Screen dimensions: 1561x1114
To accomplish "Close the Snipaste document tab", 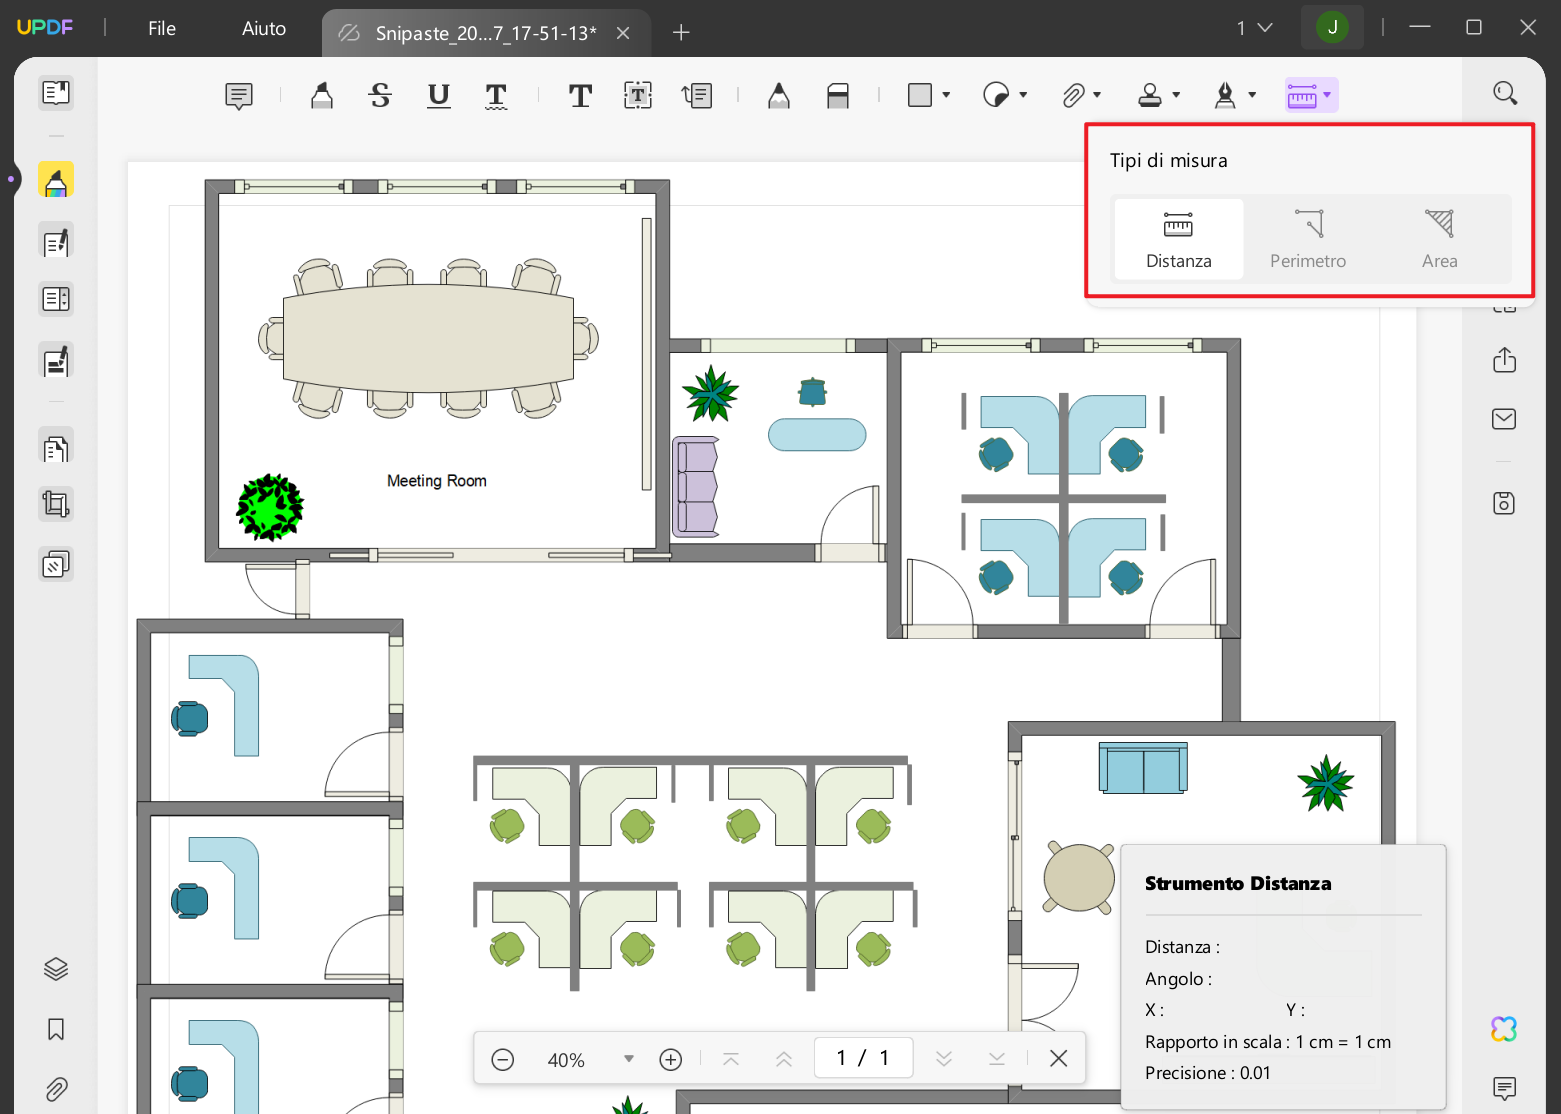I will click(x=623, y=33).
